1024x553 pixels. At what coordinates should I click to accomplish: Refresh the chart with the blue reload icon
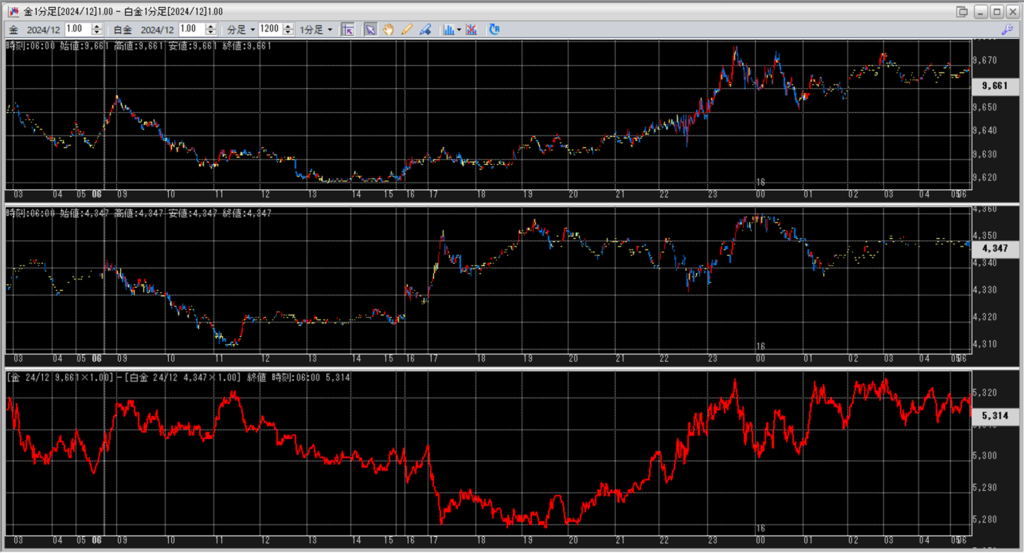pos(494,30)
